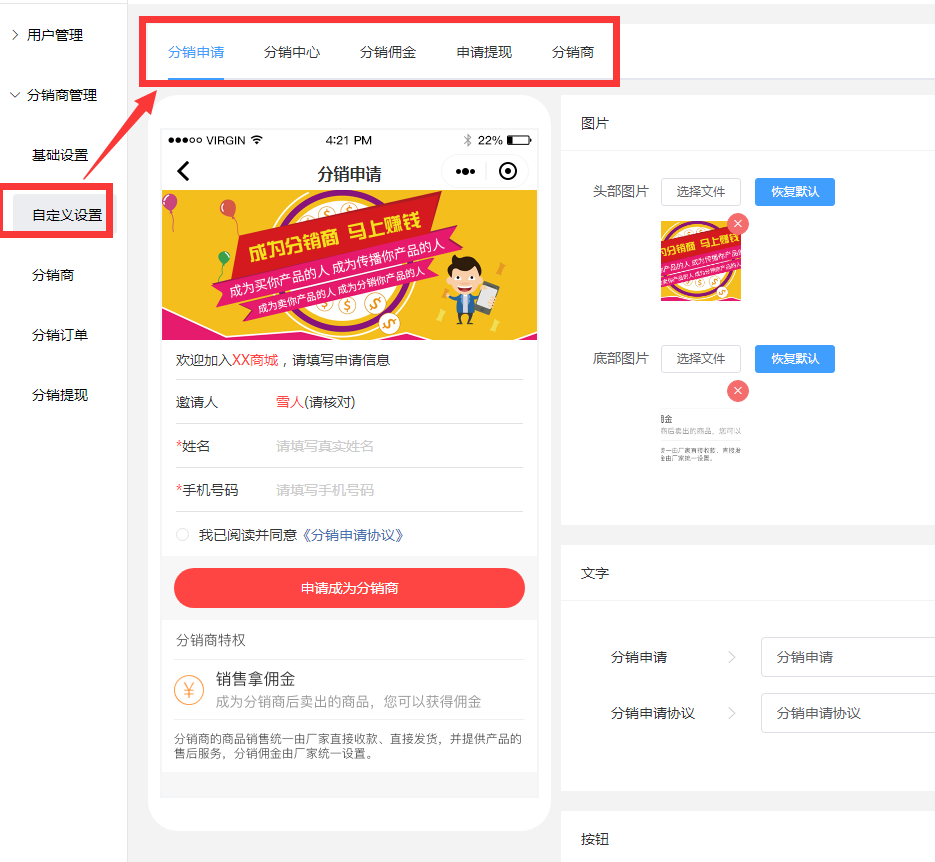Open 基础设置 in the sidebar
Image resolution: width=935 pixels, height=862 pixels.
coord(60,156)
